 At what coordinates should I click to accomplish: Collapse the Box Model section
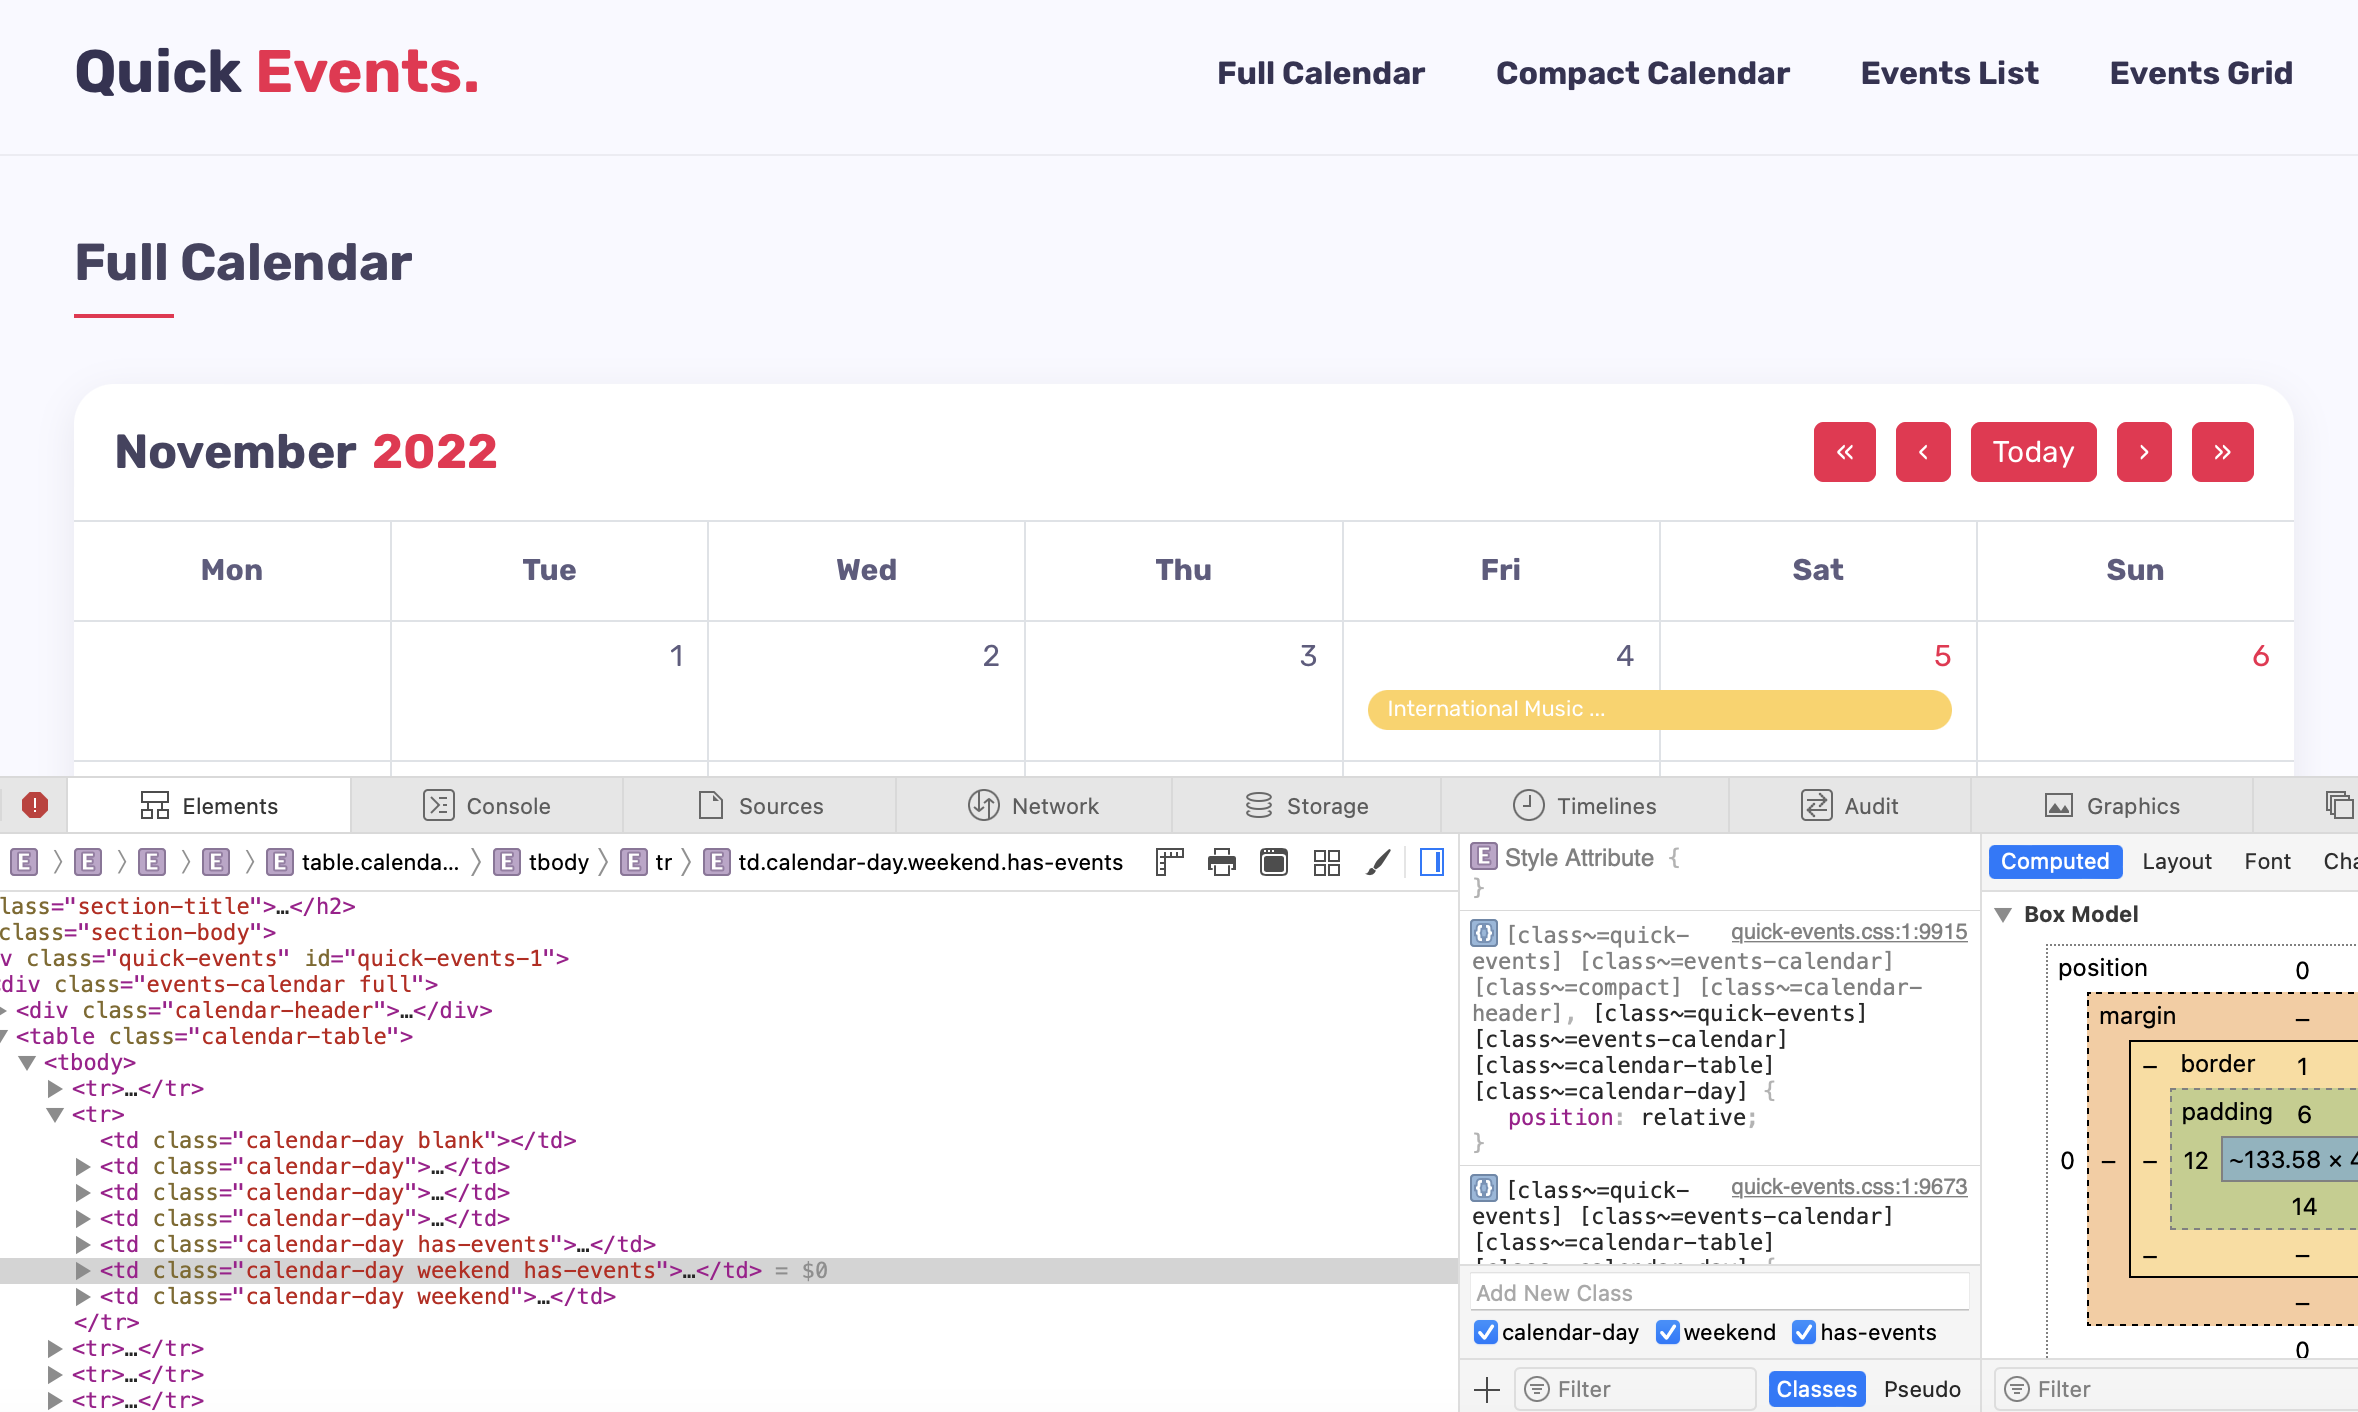pos(2004,914)
